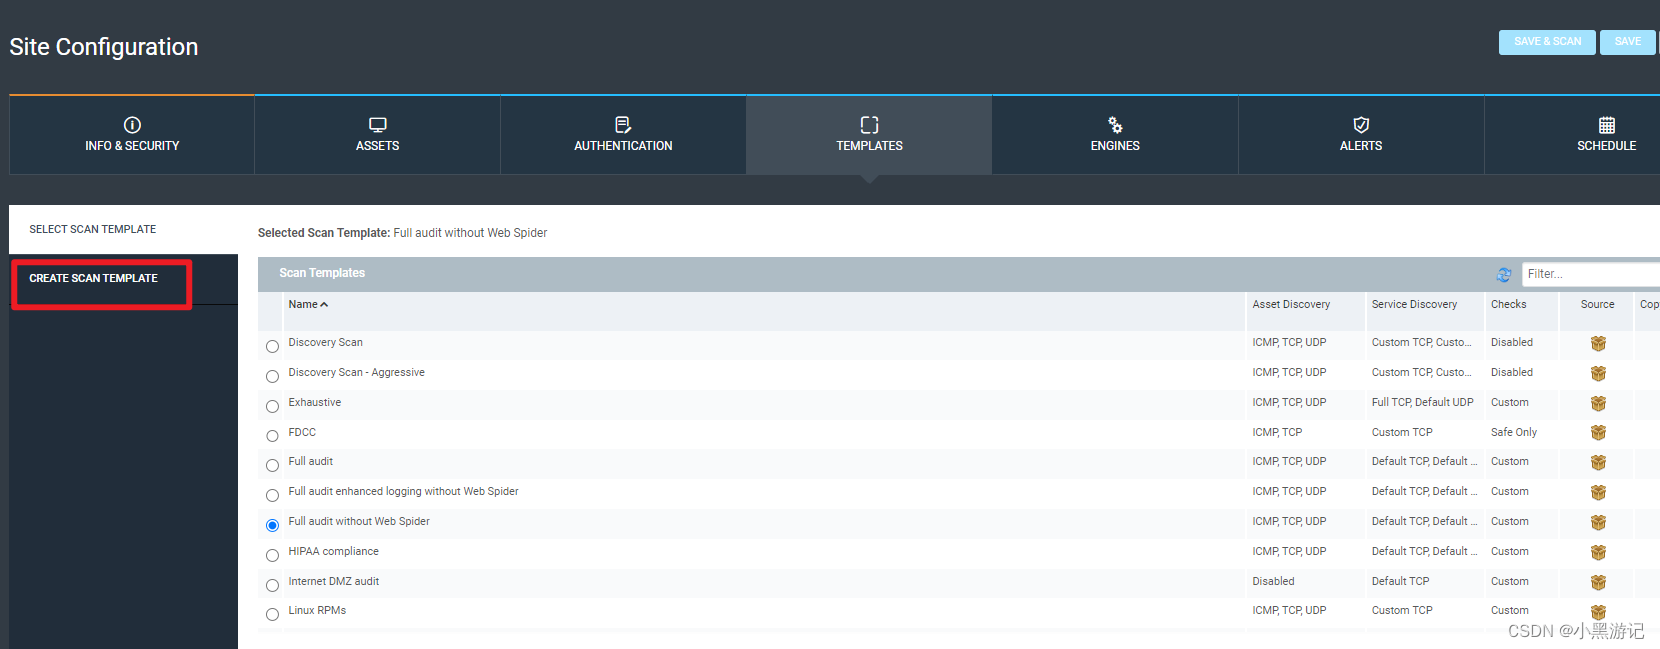Click Full TCP, Default UDP cell
Viewport: 1660px width, 649px height.
coord(1422,403)
